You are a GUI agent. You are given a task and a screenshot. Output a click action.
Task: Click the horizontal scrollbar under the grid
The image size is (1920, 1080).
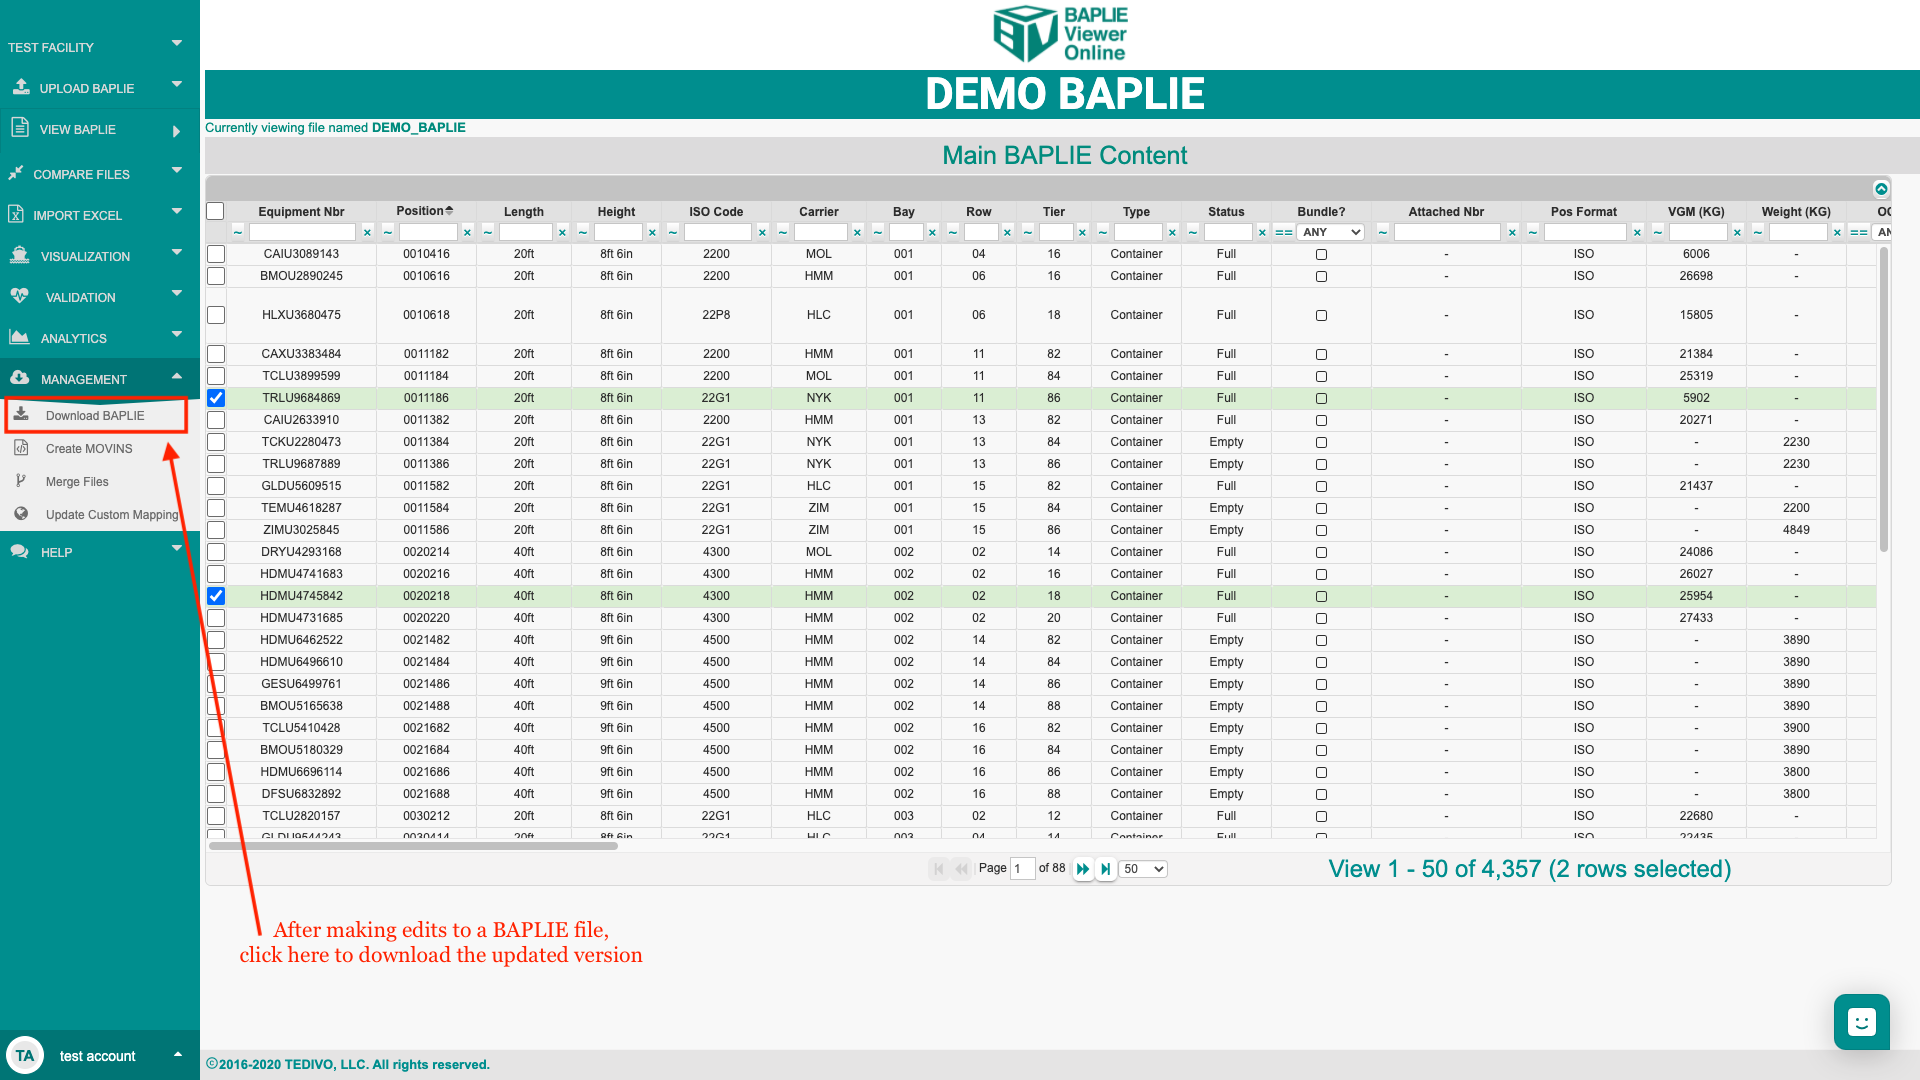point(413,846)
